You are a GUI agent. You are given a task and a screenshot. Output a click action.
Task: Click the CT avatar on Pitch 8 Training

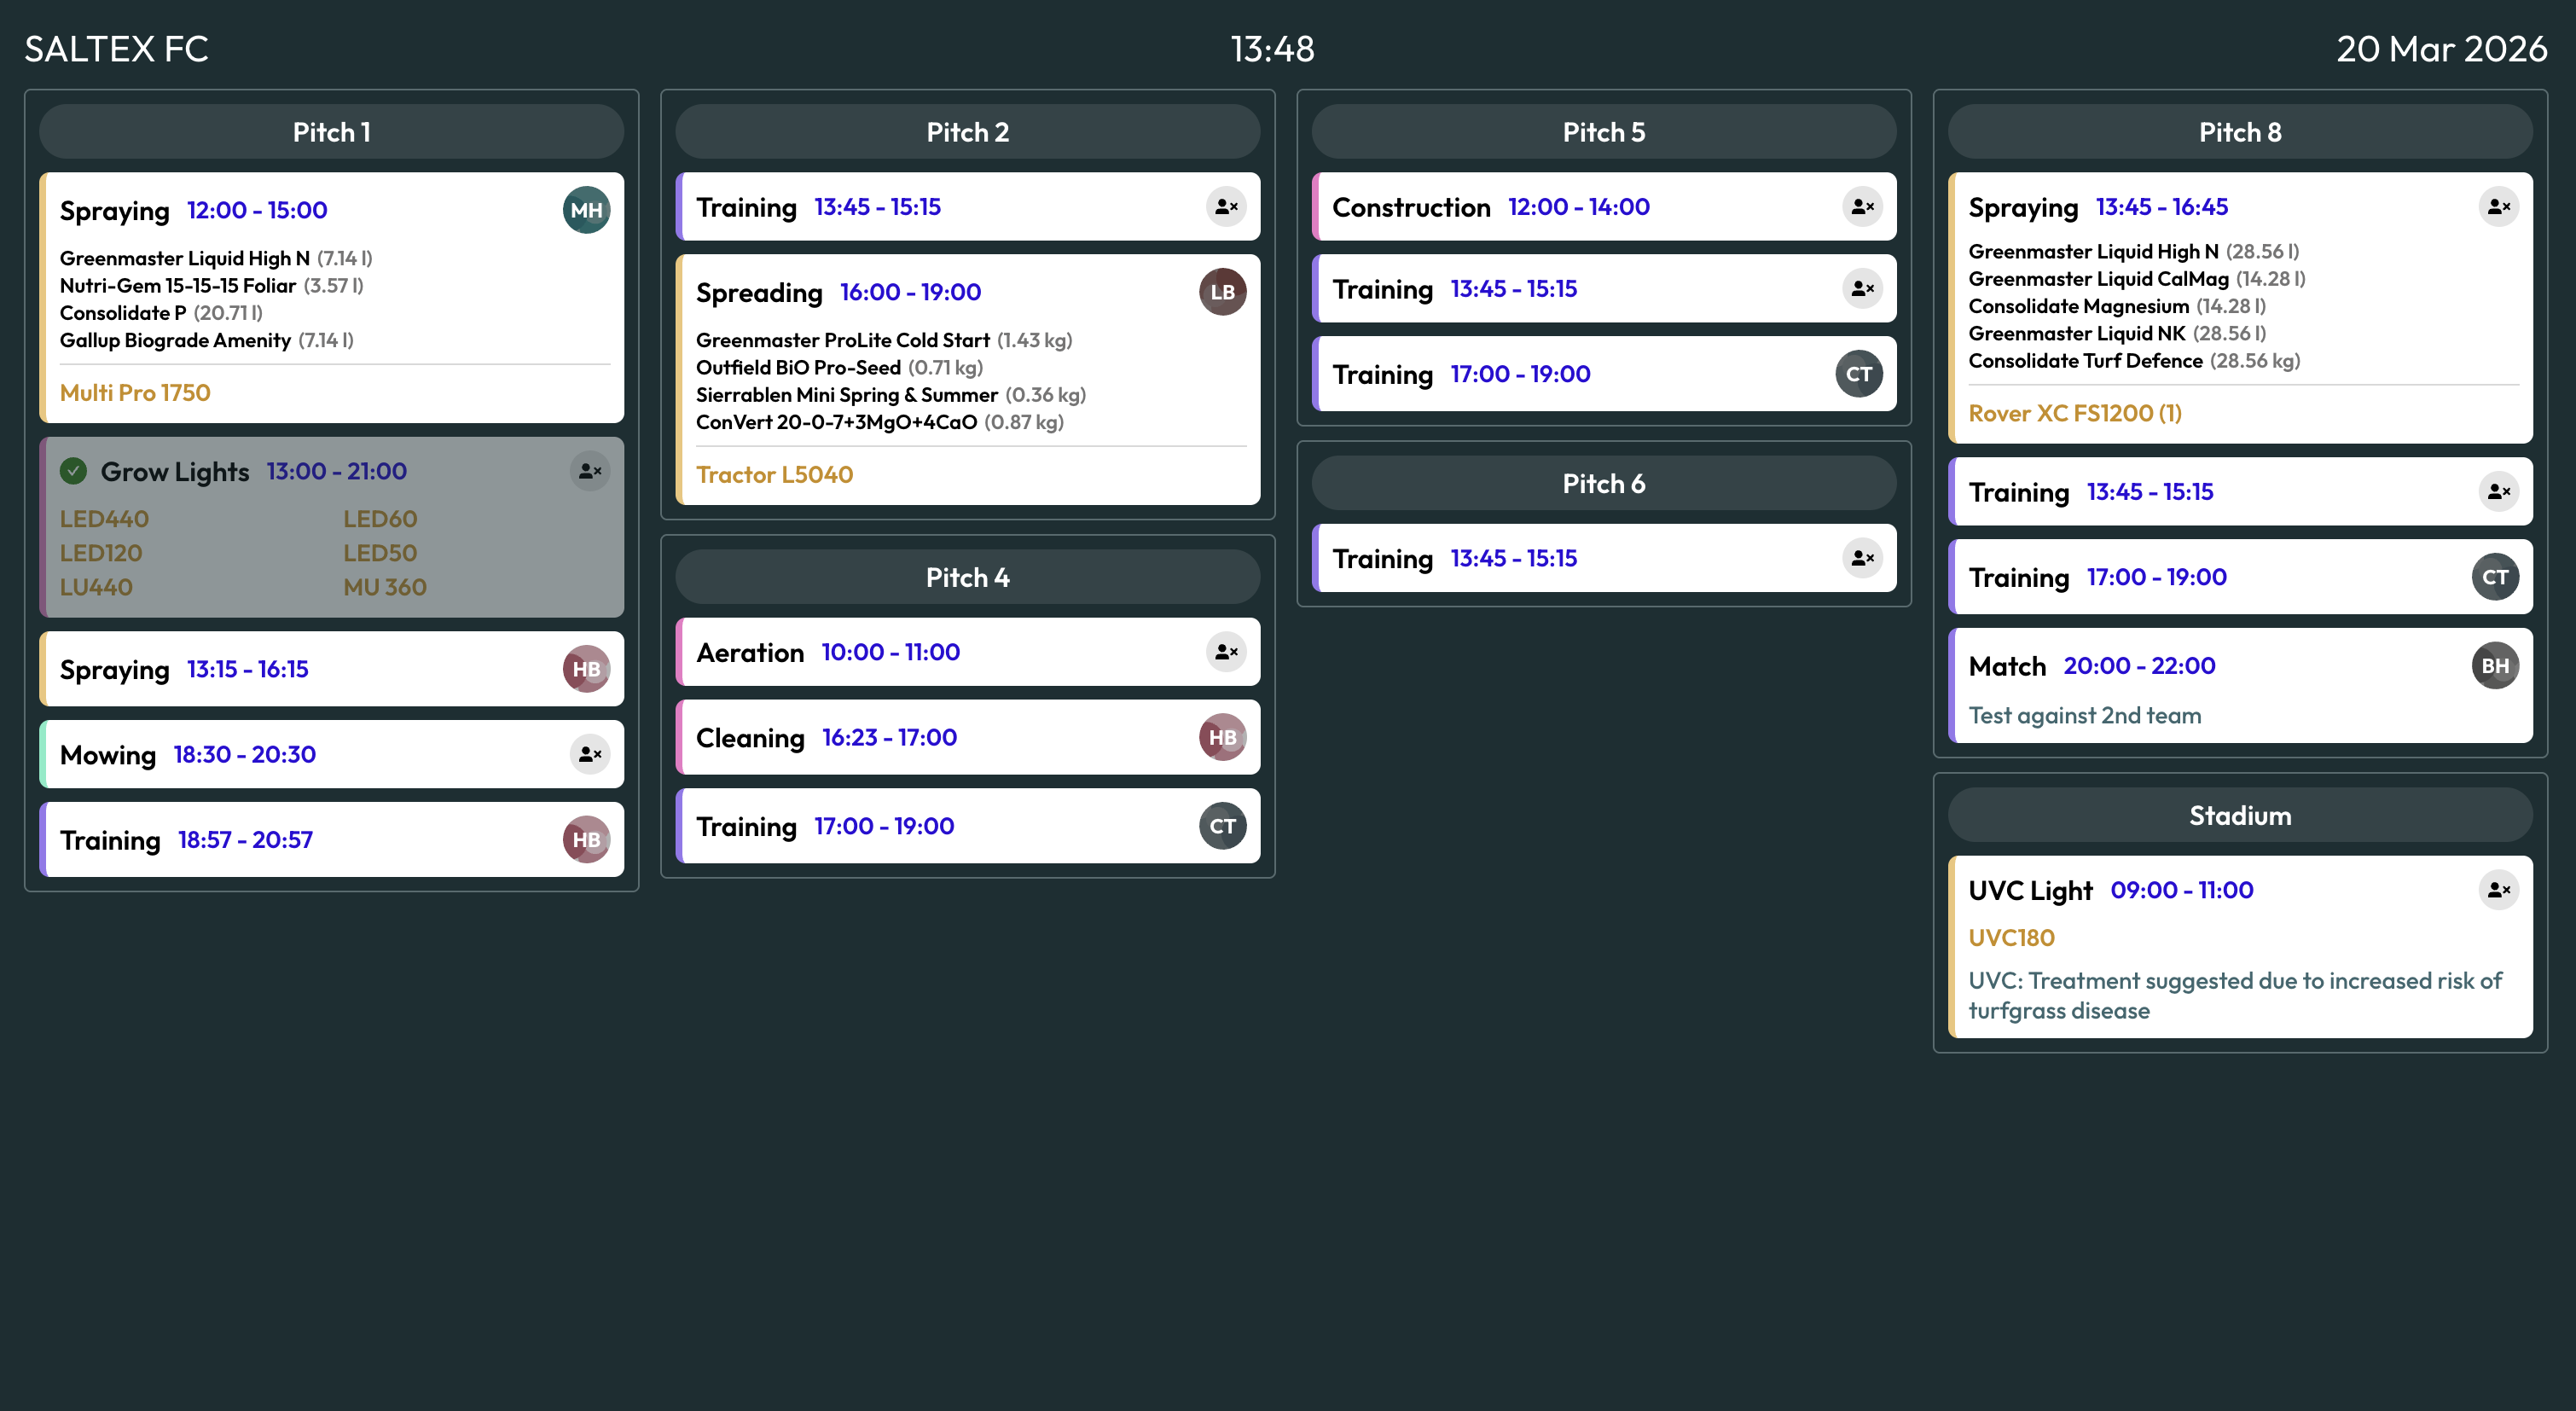[x=2495, y=577]
